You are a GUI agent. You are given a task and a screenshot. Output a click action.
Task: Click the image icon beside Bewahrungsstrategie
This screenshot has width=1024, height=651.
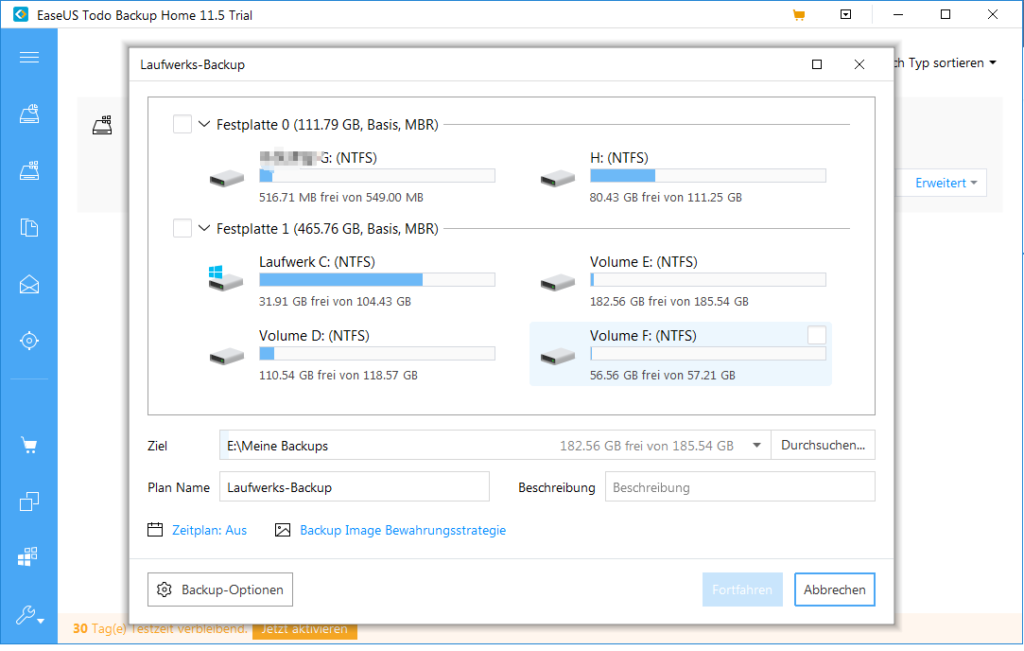click(x=282, y=530)
